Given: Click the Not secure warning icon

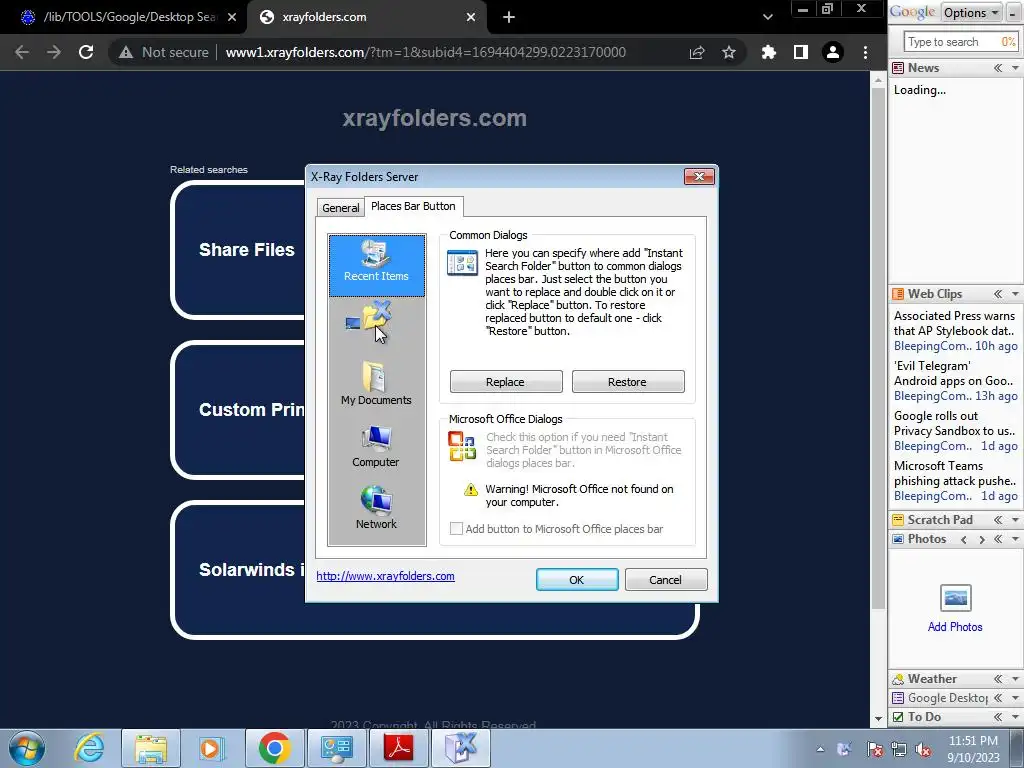Looking at the screenshot, I should (125, 52).
